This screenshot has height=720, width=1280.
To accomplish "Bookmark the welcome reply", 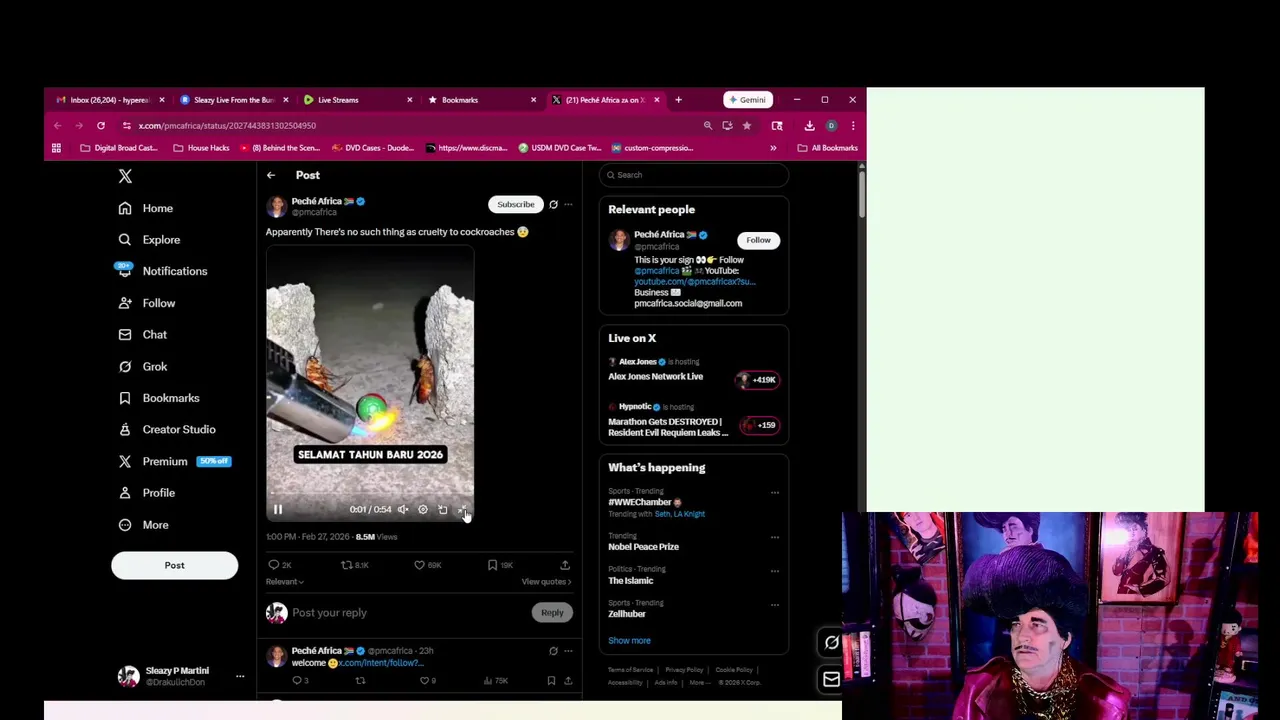I will (x=551, y=681).
